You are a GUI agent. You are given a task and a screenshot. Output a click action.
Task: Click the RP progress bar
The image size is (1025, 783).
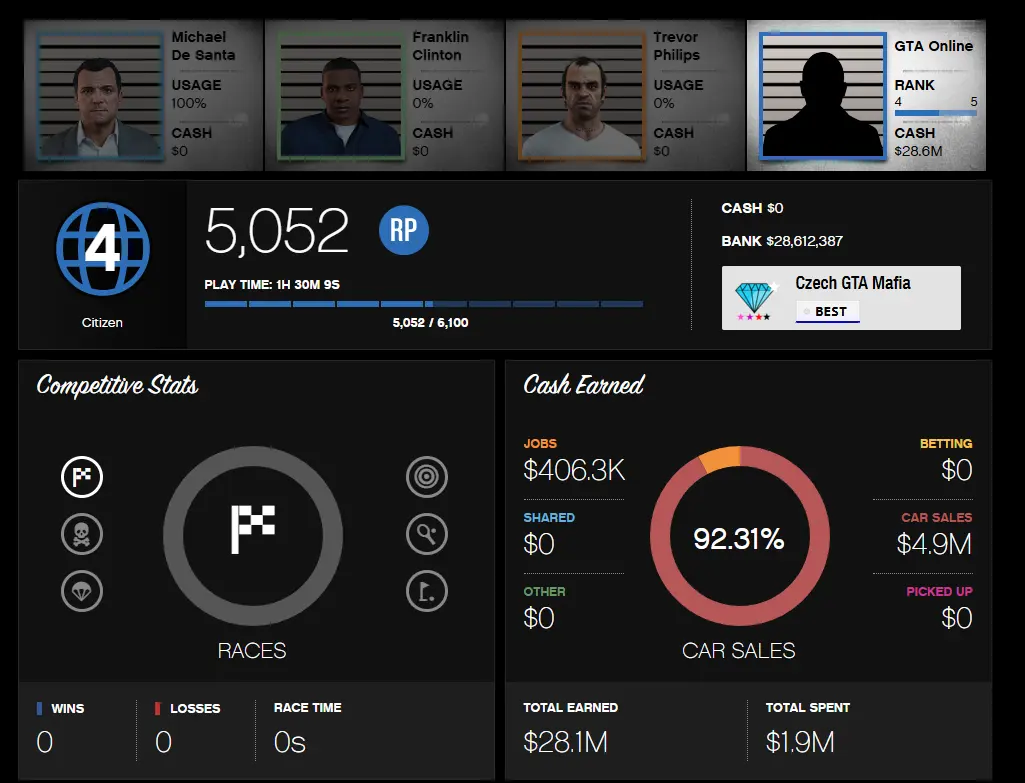(x=424, y=304)
